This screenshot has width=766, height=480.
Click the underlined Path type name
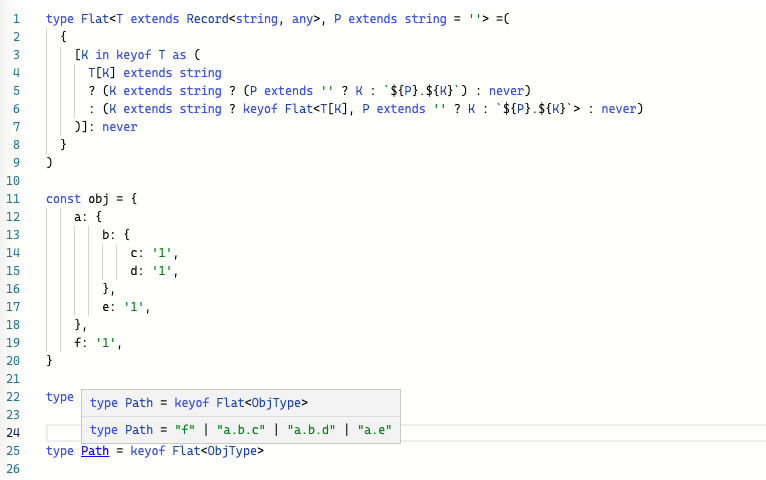95,451
